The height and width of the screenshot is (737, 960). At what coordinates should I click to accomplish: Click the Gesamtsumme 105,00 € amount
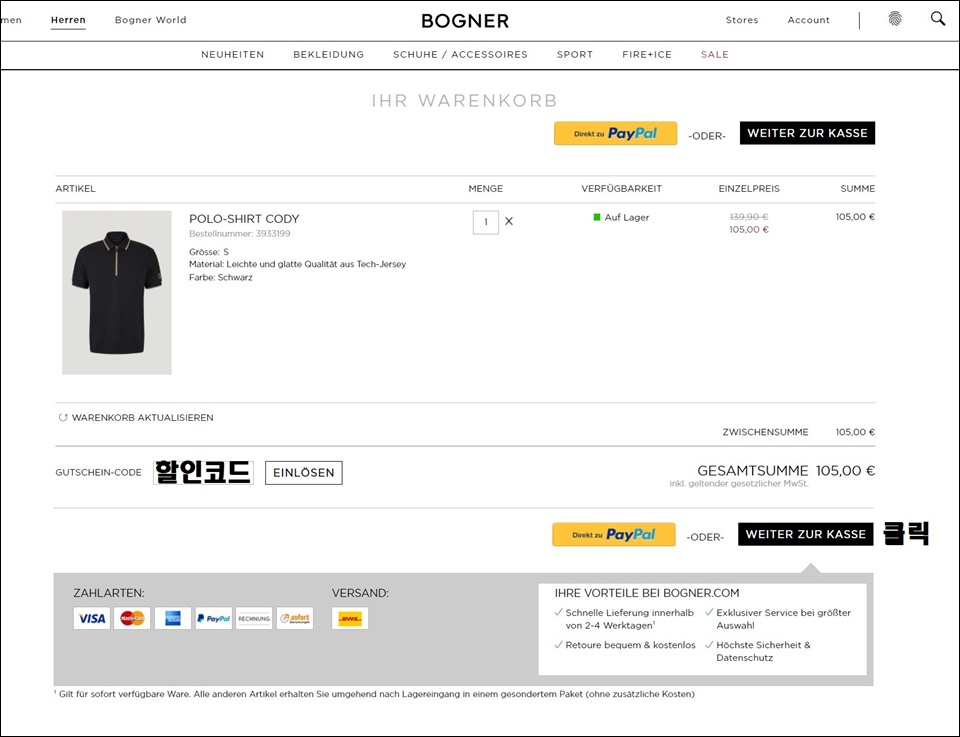(x=846, y=471)
